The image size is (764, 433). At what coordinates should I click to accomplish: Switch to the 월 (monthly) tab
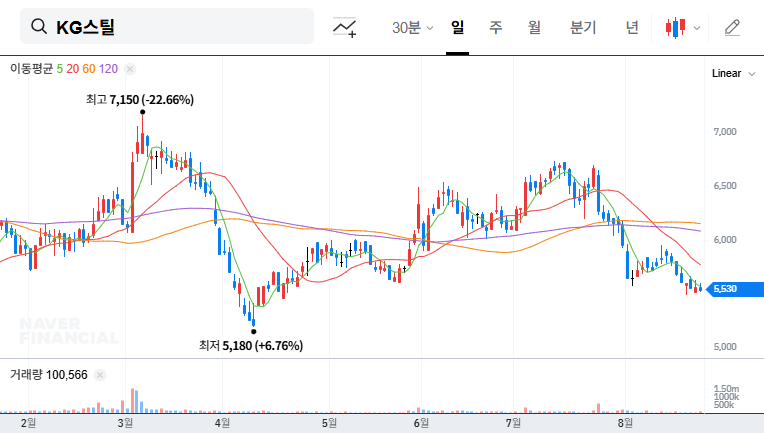click(x=534, y=27)
